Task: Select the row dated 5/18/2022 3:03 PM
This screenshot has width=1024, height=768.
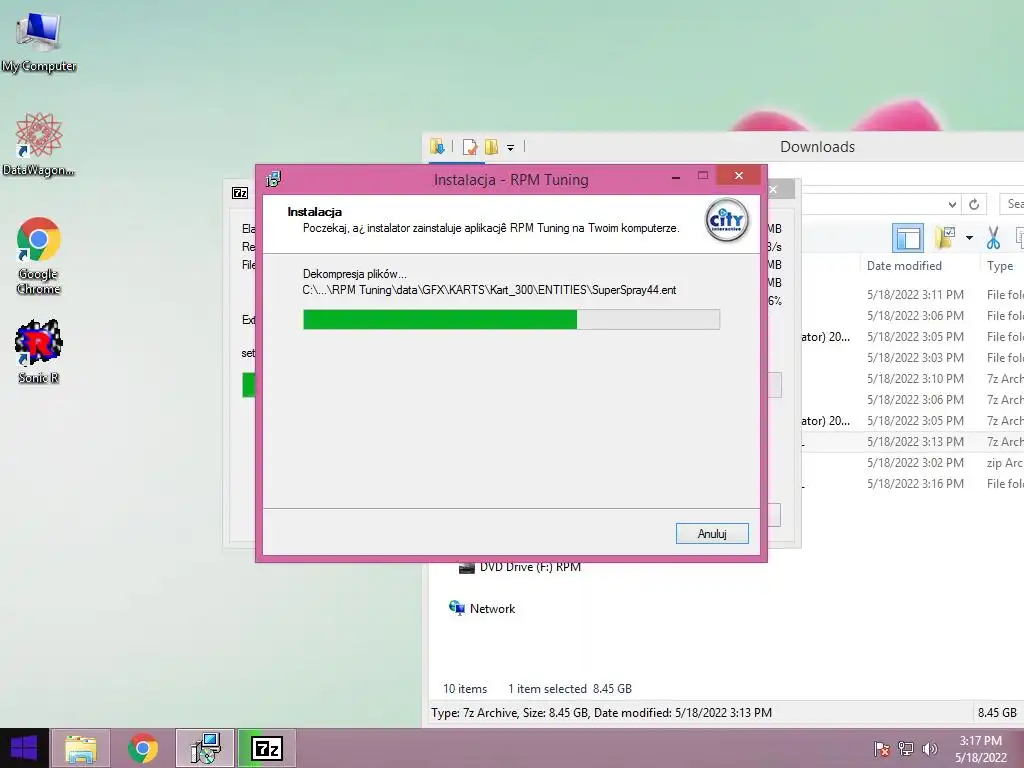Action: (x=915, y=357)
